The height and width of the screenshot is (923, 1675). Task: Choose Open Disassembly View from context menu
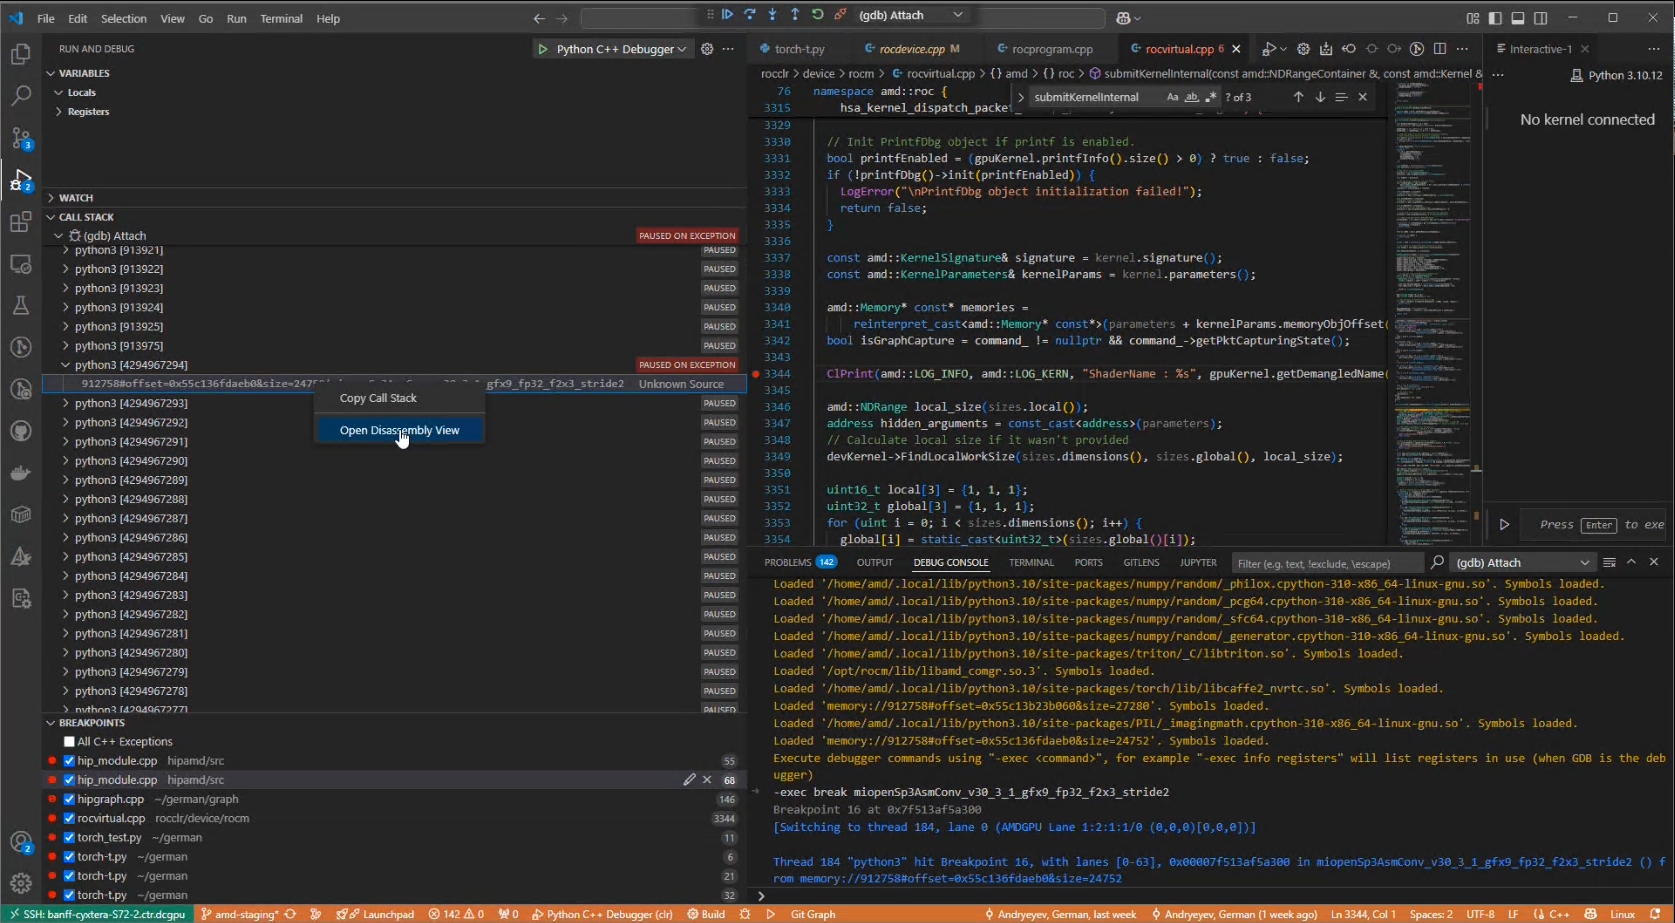pyautogui.click(x=399, y=430)
